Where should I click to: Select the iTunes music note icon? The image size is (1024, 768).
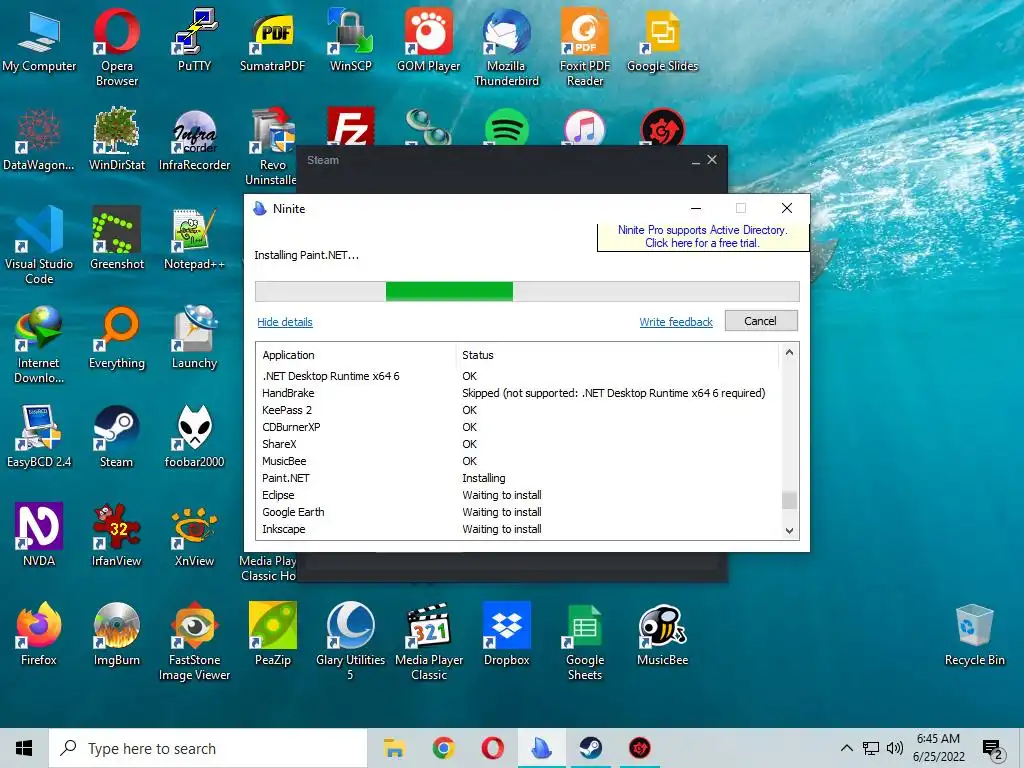click(584, 127)
